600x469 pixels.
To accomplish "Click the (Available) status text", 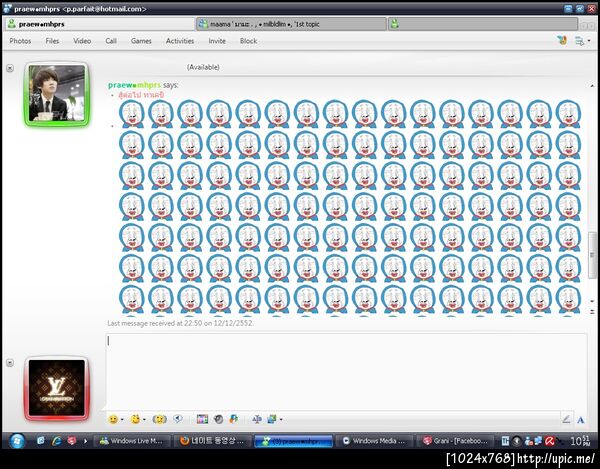I will (203, 67).
